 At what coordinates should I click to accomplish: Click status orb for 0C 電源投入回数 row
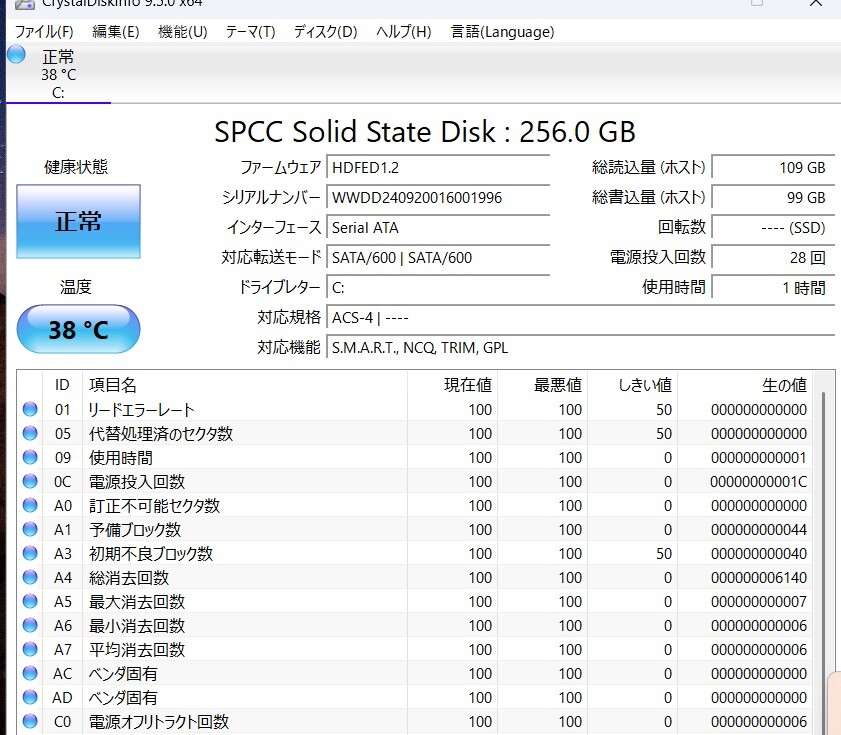[30, 481]
